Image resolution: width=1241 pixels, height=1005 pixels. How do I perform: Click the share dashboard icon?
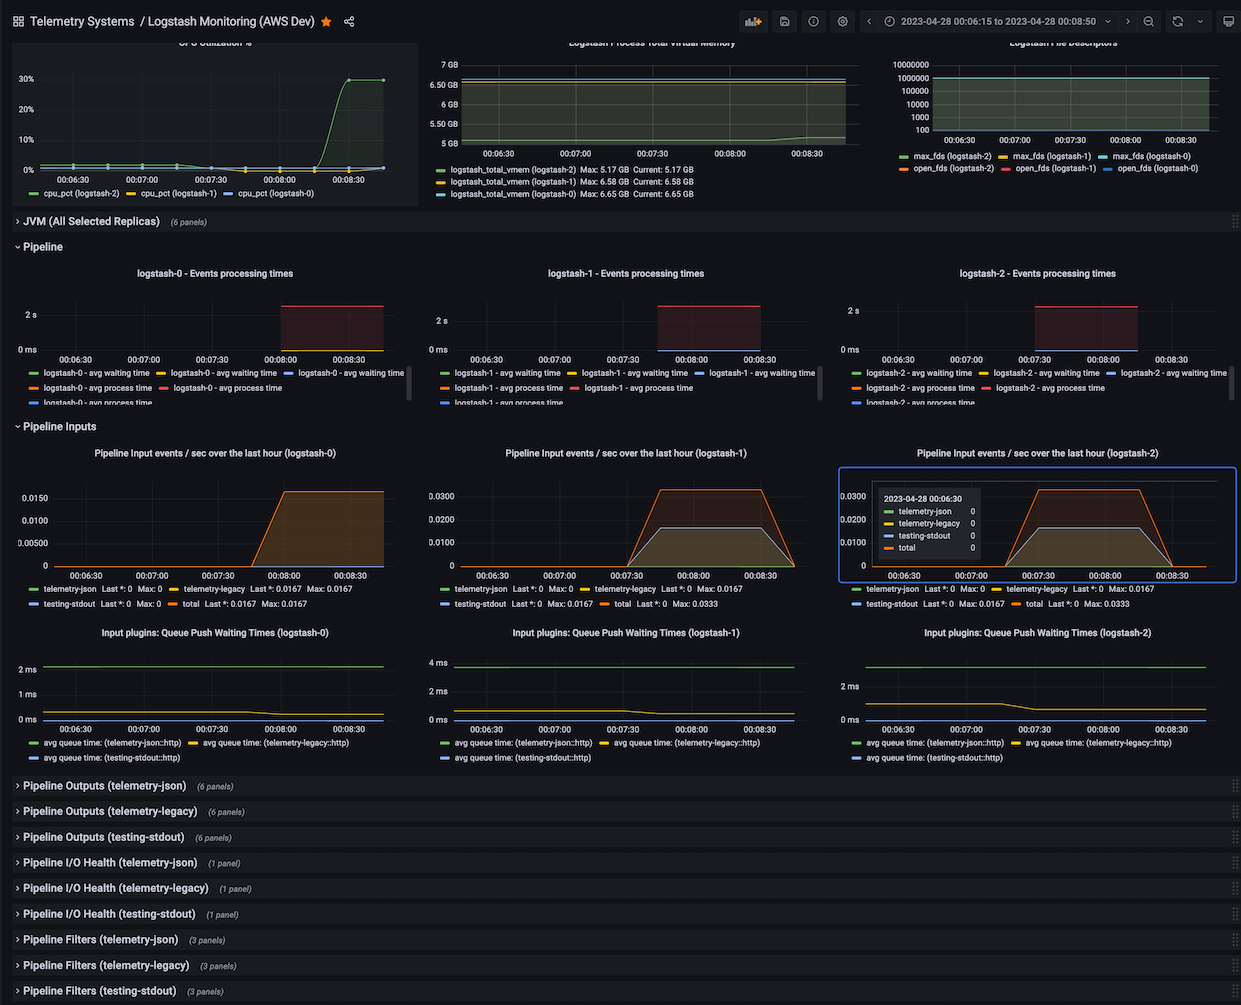(x=349, y=21)
